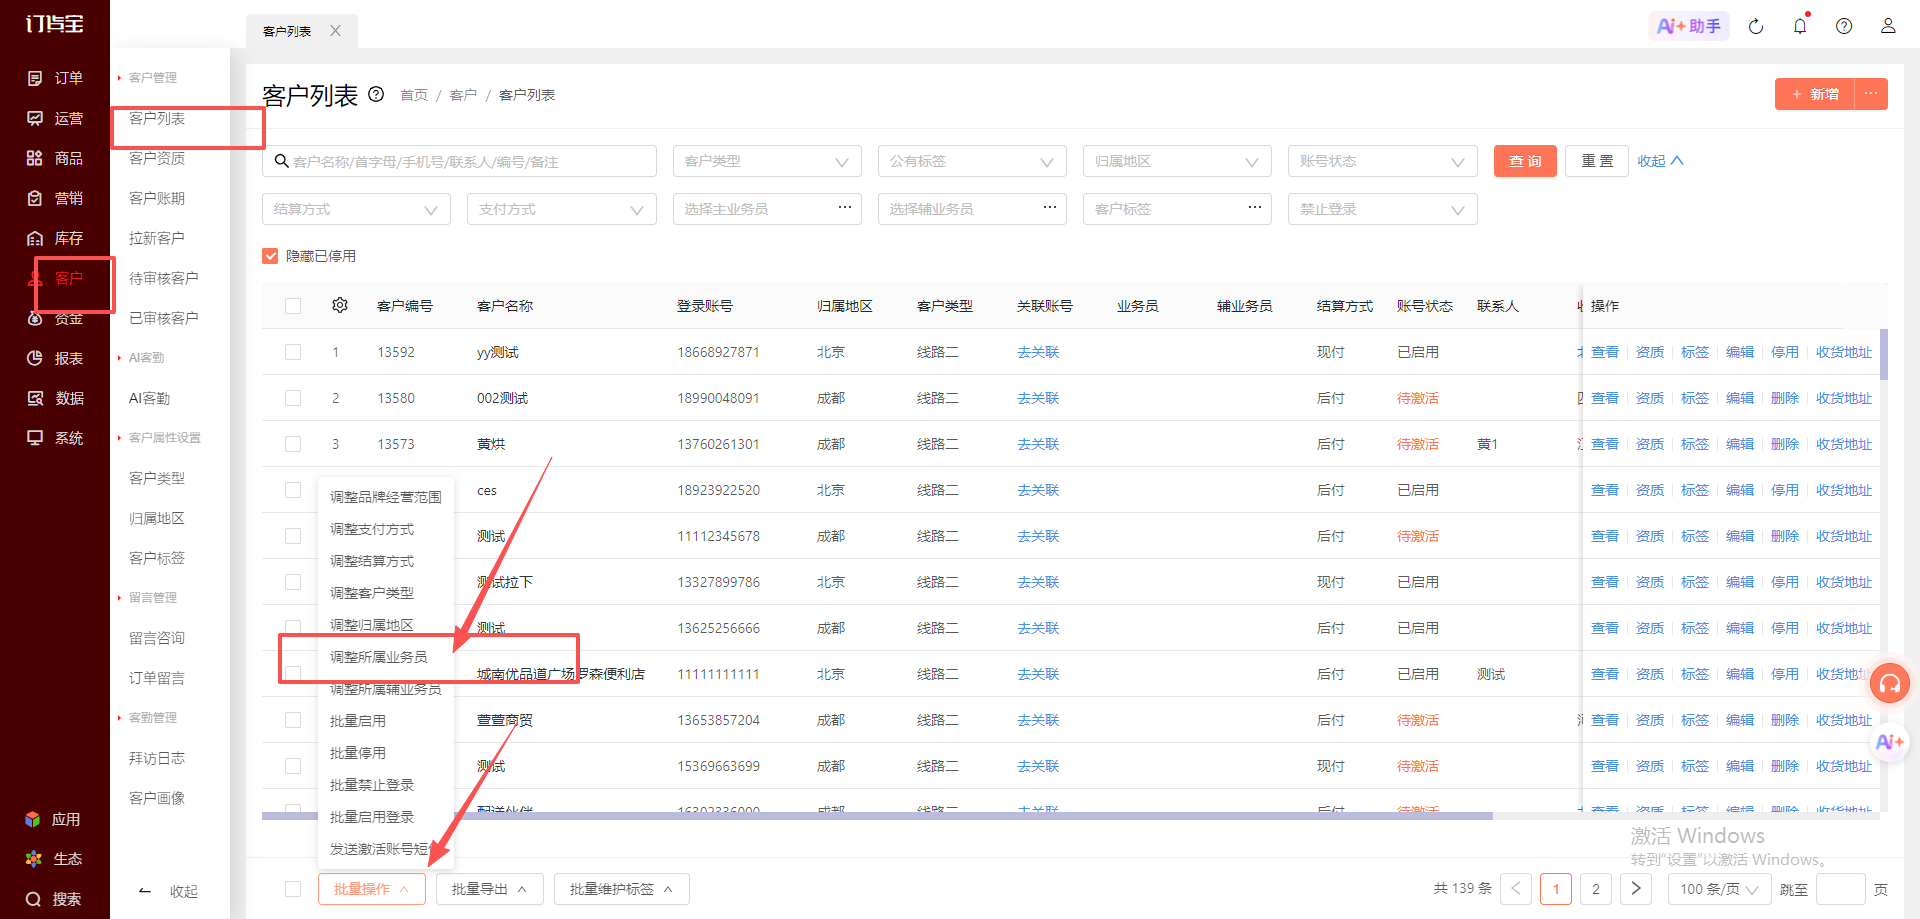Expand the 结算方式 filter dropdown
Screen dimensions: 1920x919
coord(356,209)
